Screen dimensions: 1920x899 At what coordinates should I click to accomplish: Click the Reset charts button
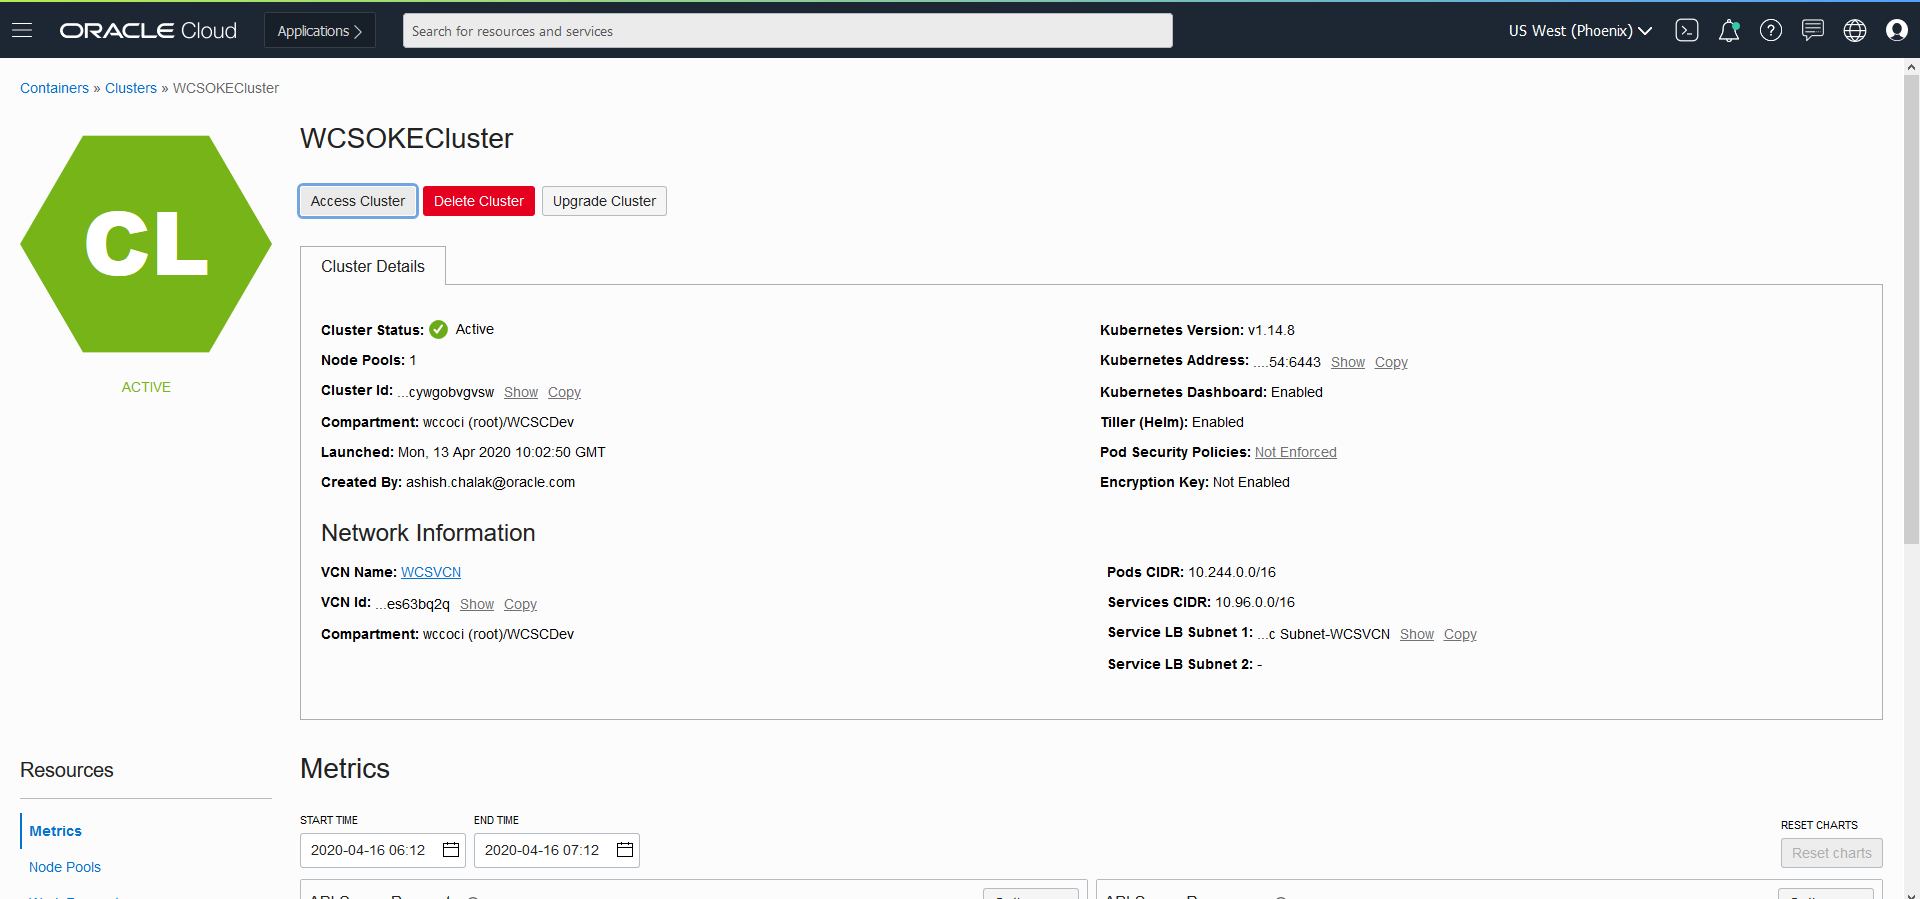(x=1832, y=853)
